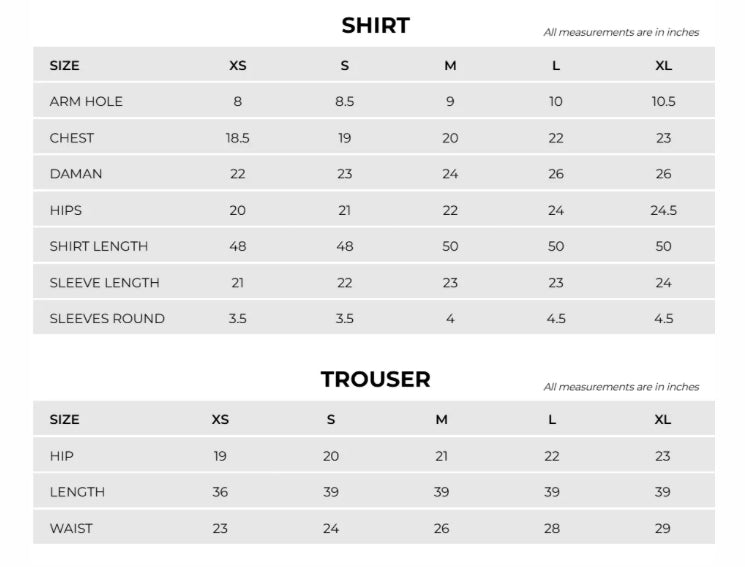Click the TROUSER table title

pos(375,380)
